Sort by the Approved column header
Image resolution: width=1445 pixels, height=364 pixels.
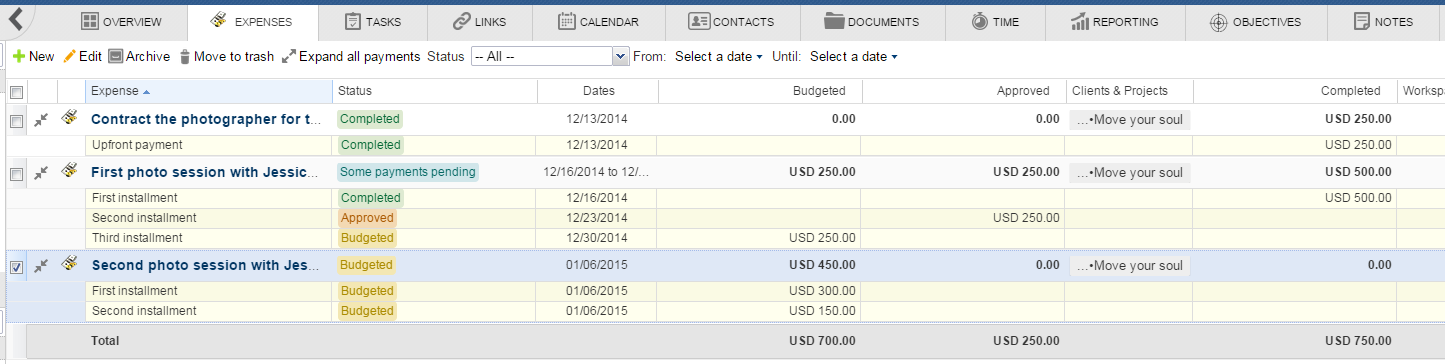click(964, 91)
